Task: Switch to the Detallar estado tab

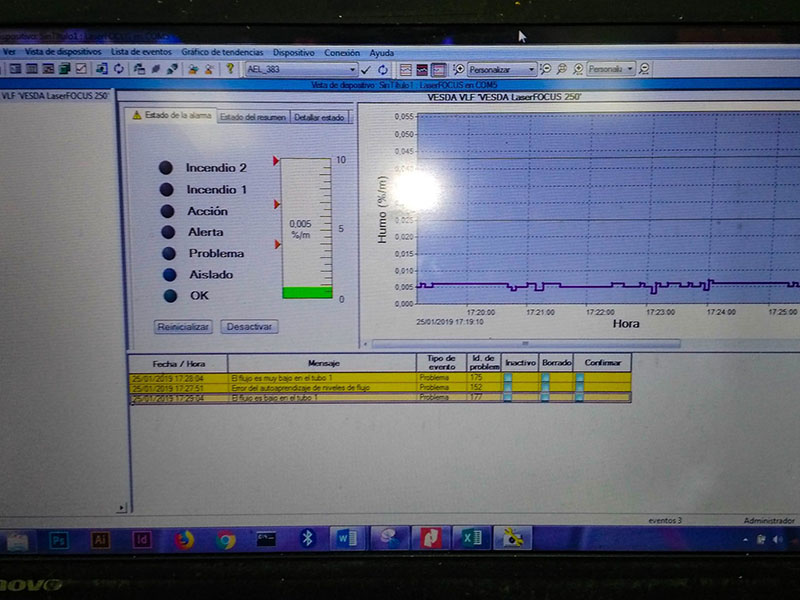Action: pyautogui.click(x=319, y=117)
